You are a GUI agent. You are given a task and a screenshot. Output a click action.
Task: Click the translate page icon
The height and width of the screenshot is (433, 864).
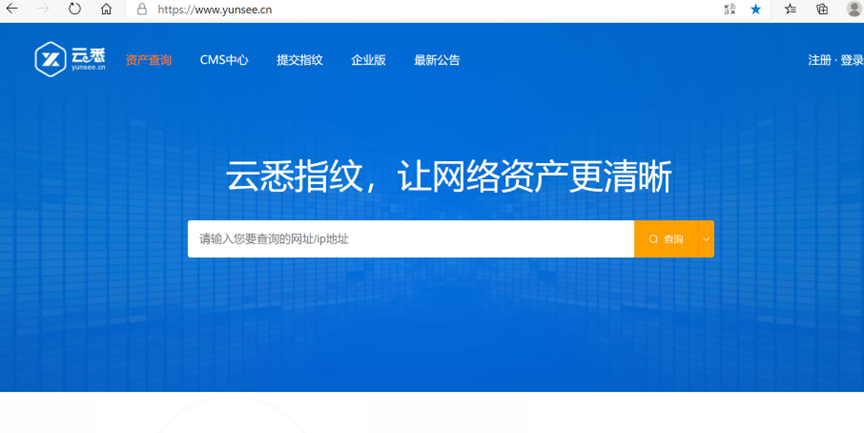tap(729, 9)
